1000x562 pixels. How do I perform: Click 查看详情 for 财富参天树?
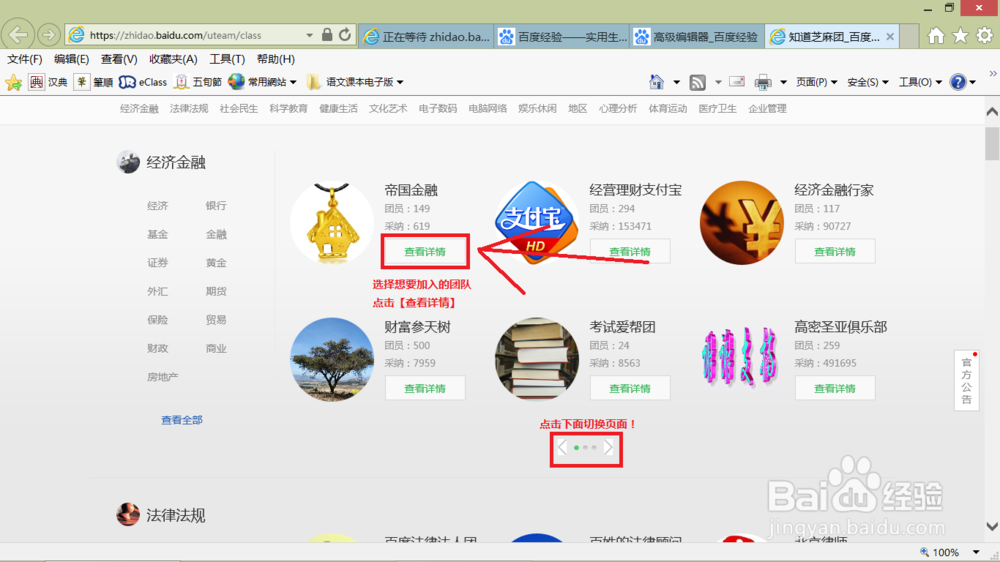(425, 388)
